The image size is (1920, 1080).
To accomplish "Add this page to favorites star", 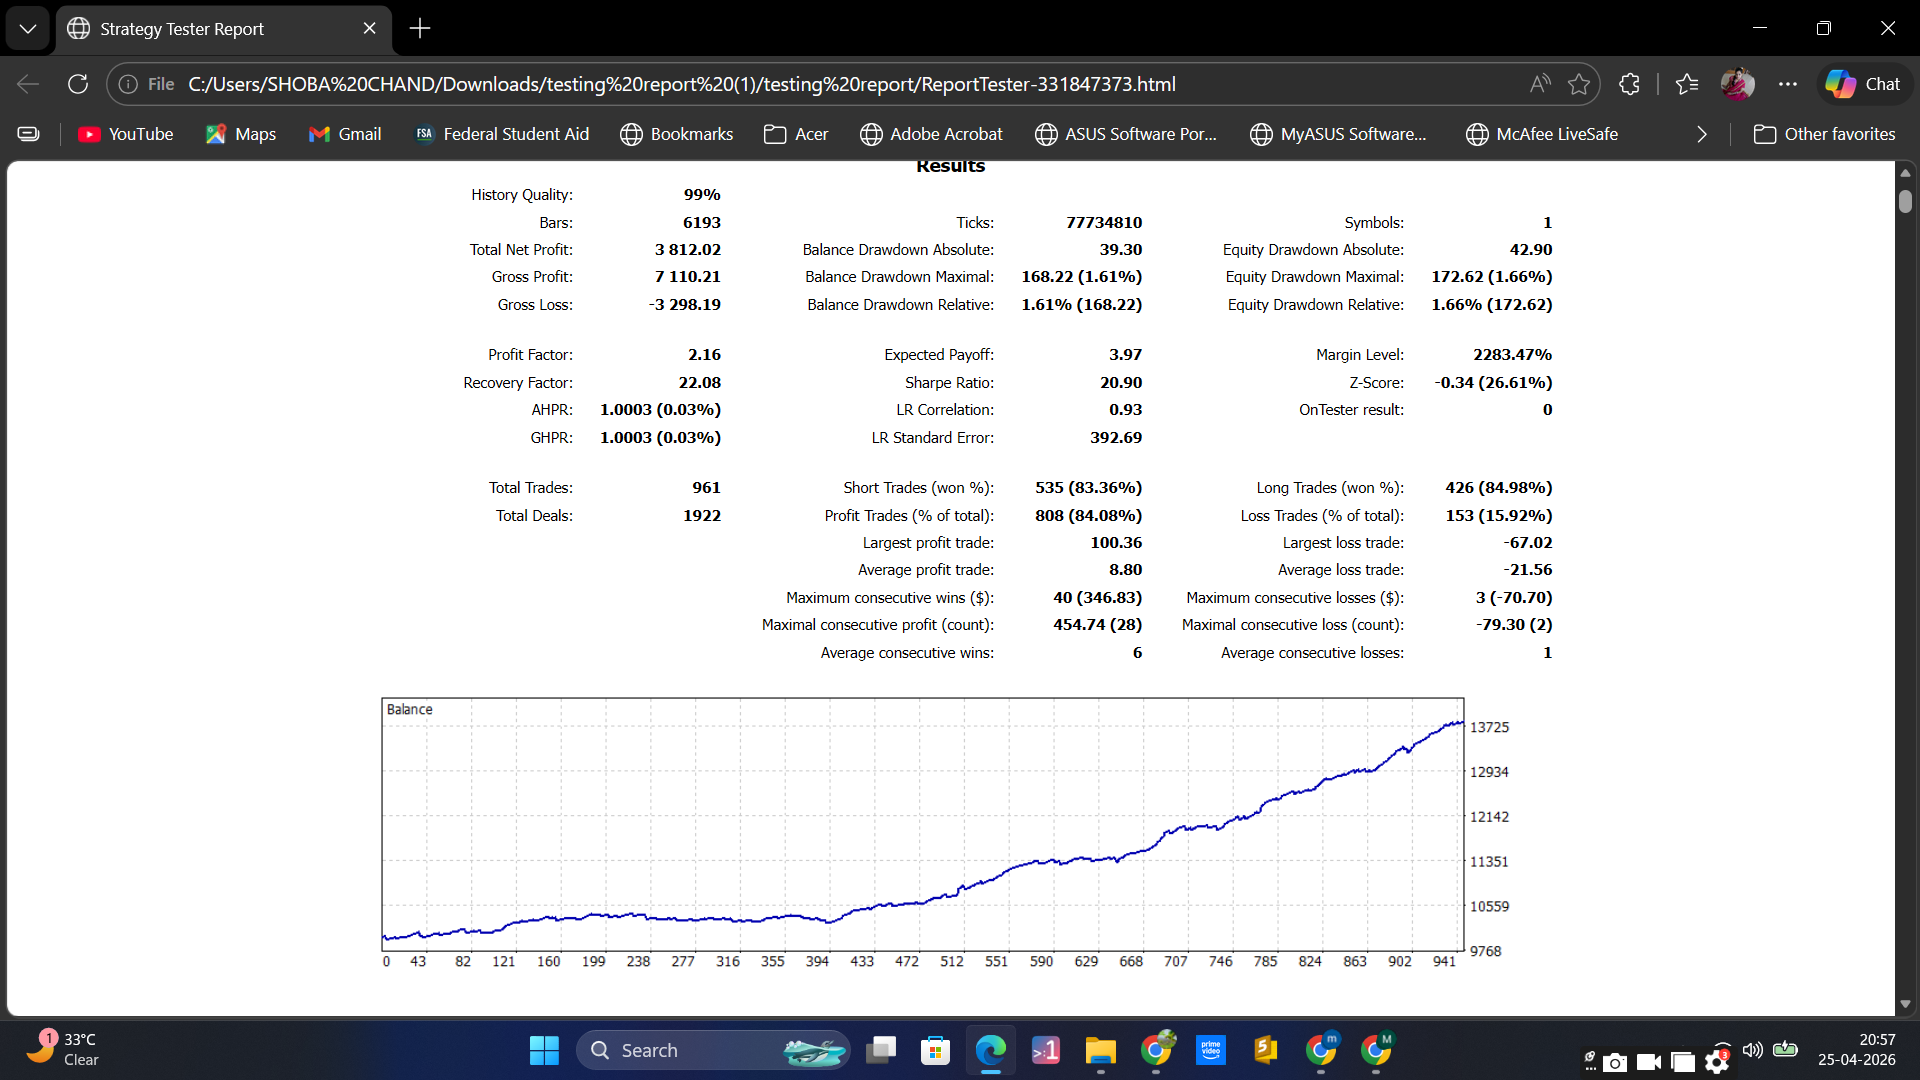I will [1579, 84].
